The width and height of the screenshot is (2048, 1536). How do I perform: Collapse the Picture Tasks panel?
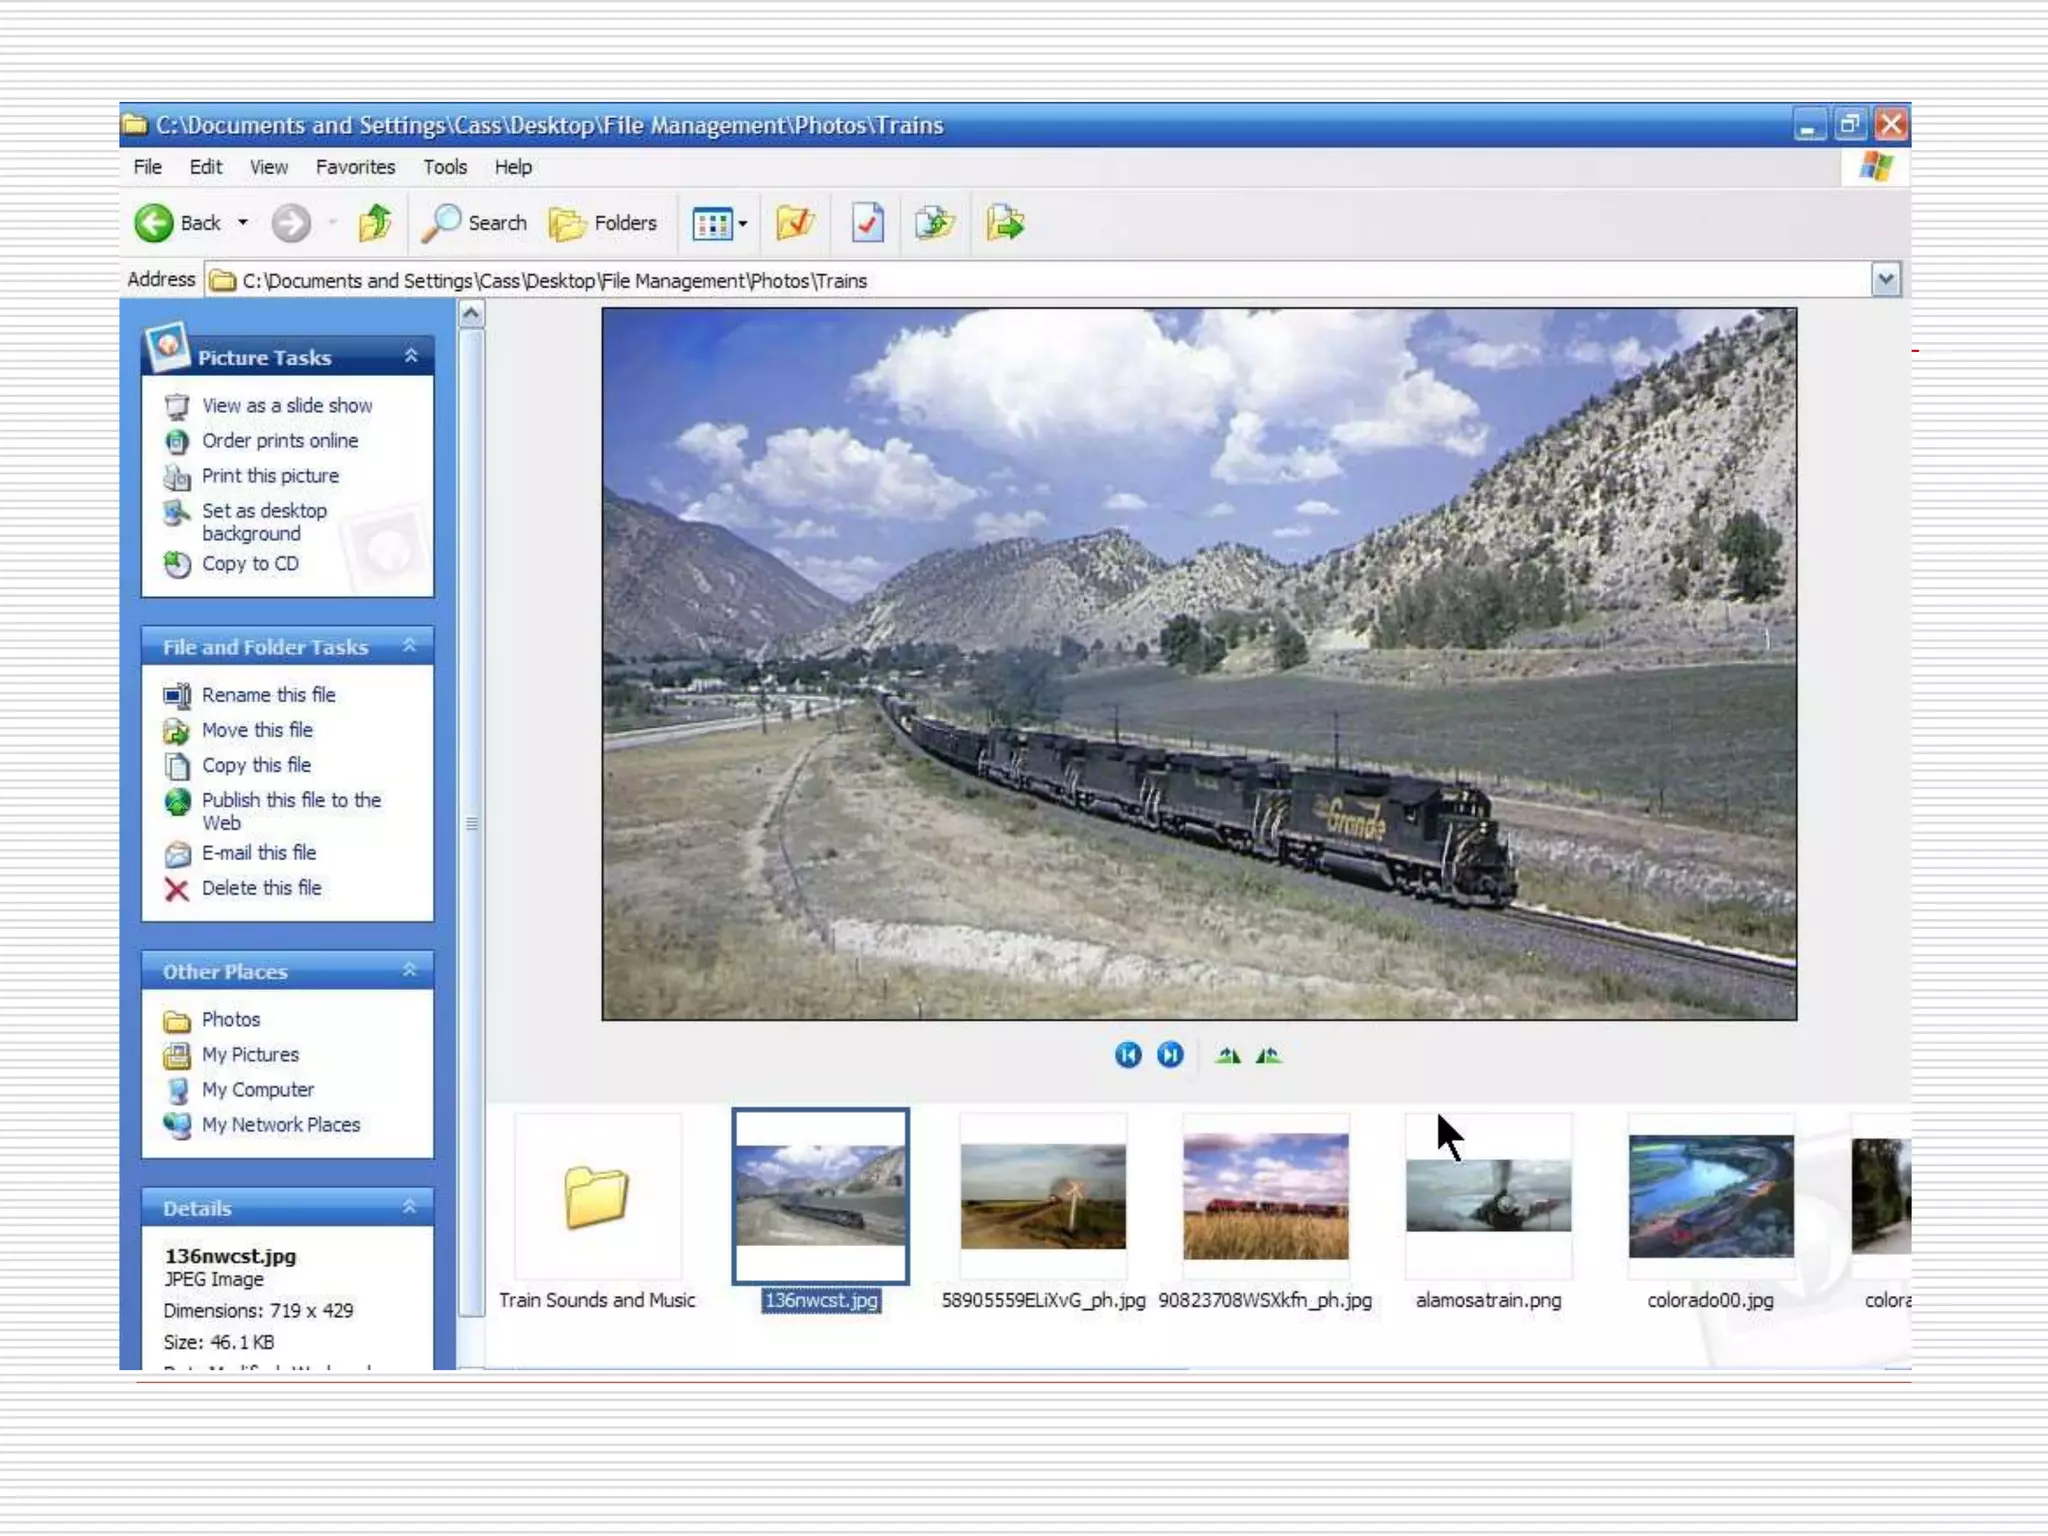(x=411, y=356)
